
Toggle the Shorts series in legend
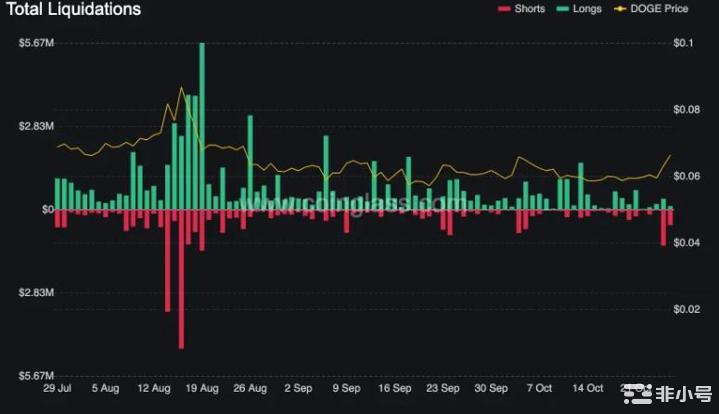[530, 10]
